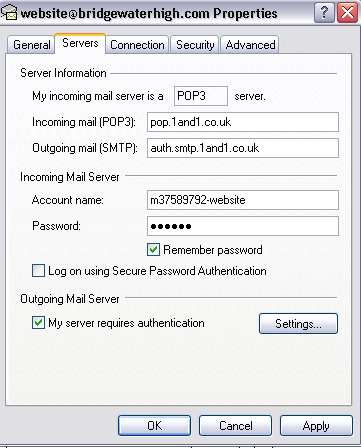The height and width of the screenshot is (448, 361).
Task: Click the mail account envelope icon in title bar
Action: pyautogui.click(x=9, y=13)
